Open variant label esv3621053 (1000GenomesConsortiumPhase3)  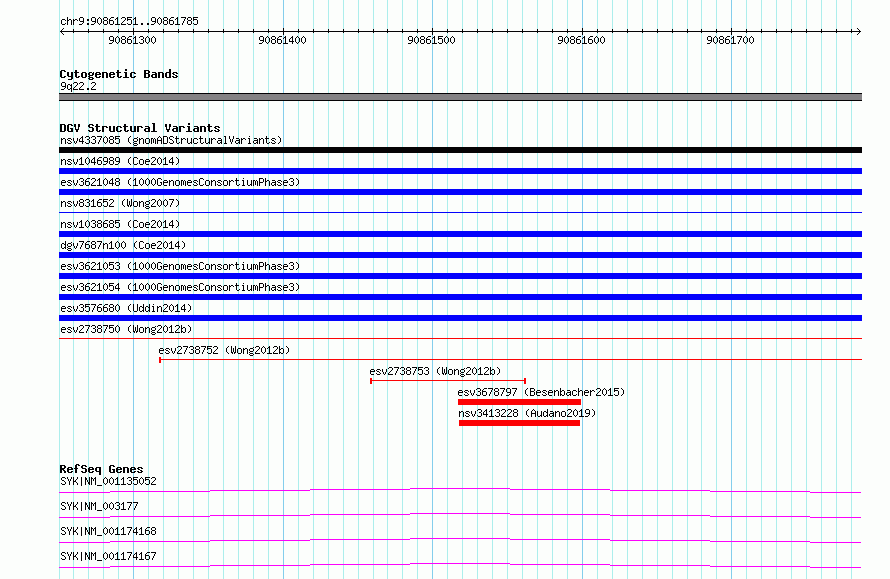coord(180,266)
